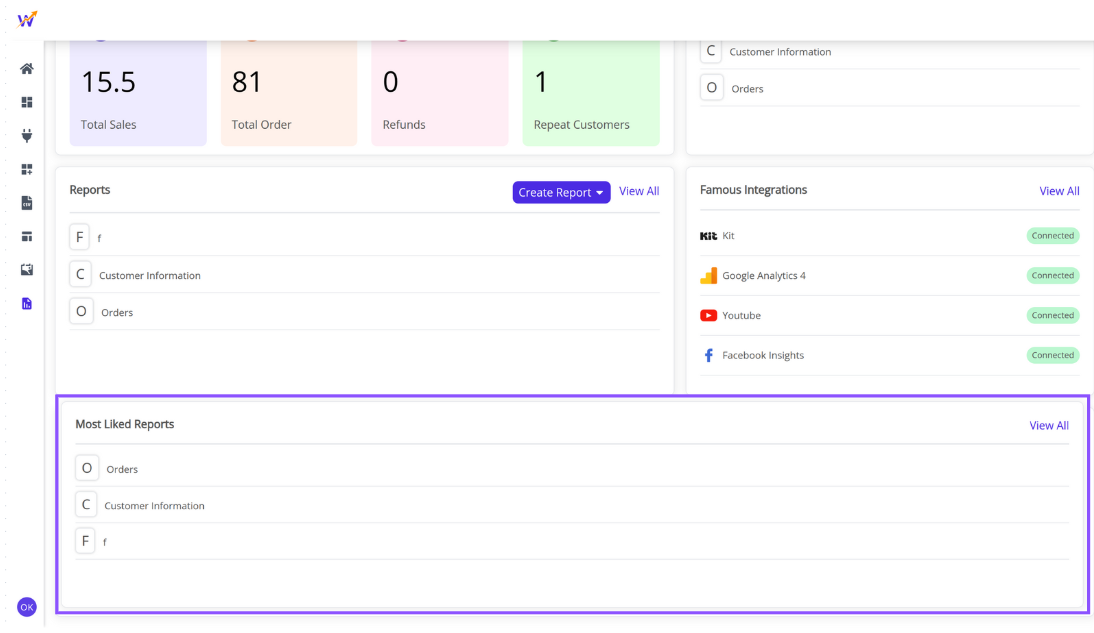1094x633 pixels.
Task: Open the CSV file icon in sidebar
Action: (x=27, y=203)
